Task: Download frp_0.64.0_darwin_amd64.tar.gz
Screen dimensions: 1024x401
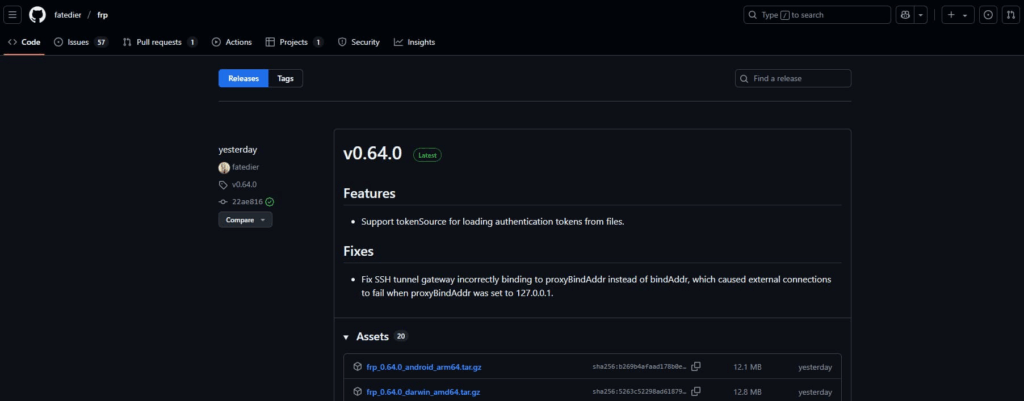Action: click(x=423, y=392)
